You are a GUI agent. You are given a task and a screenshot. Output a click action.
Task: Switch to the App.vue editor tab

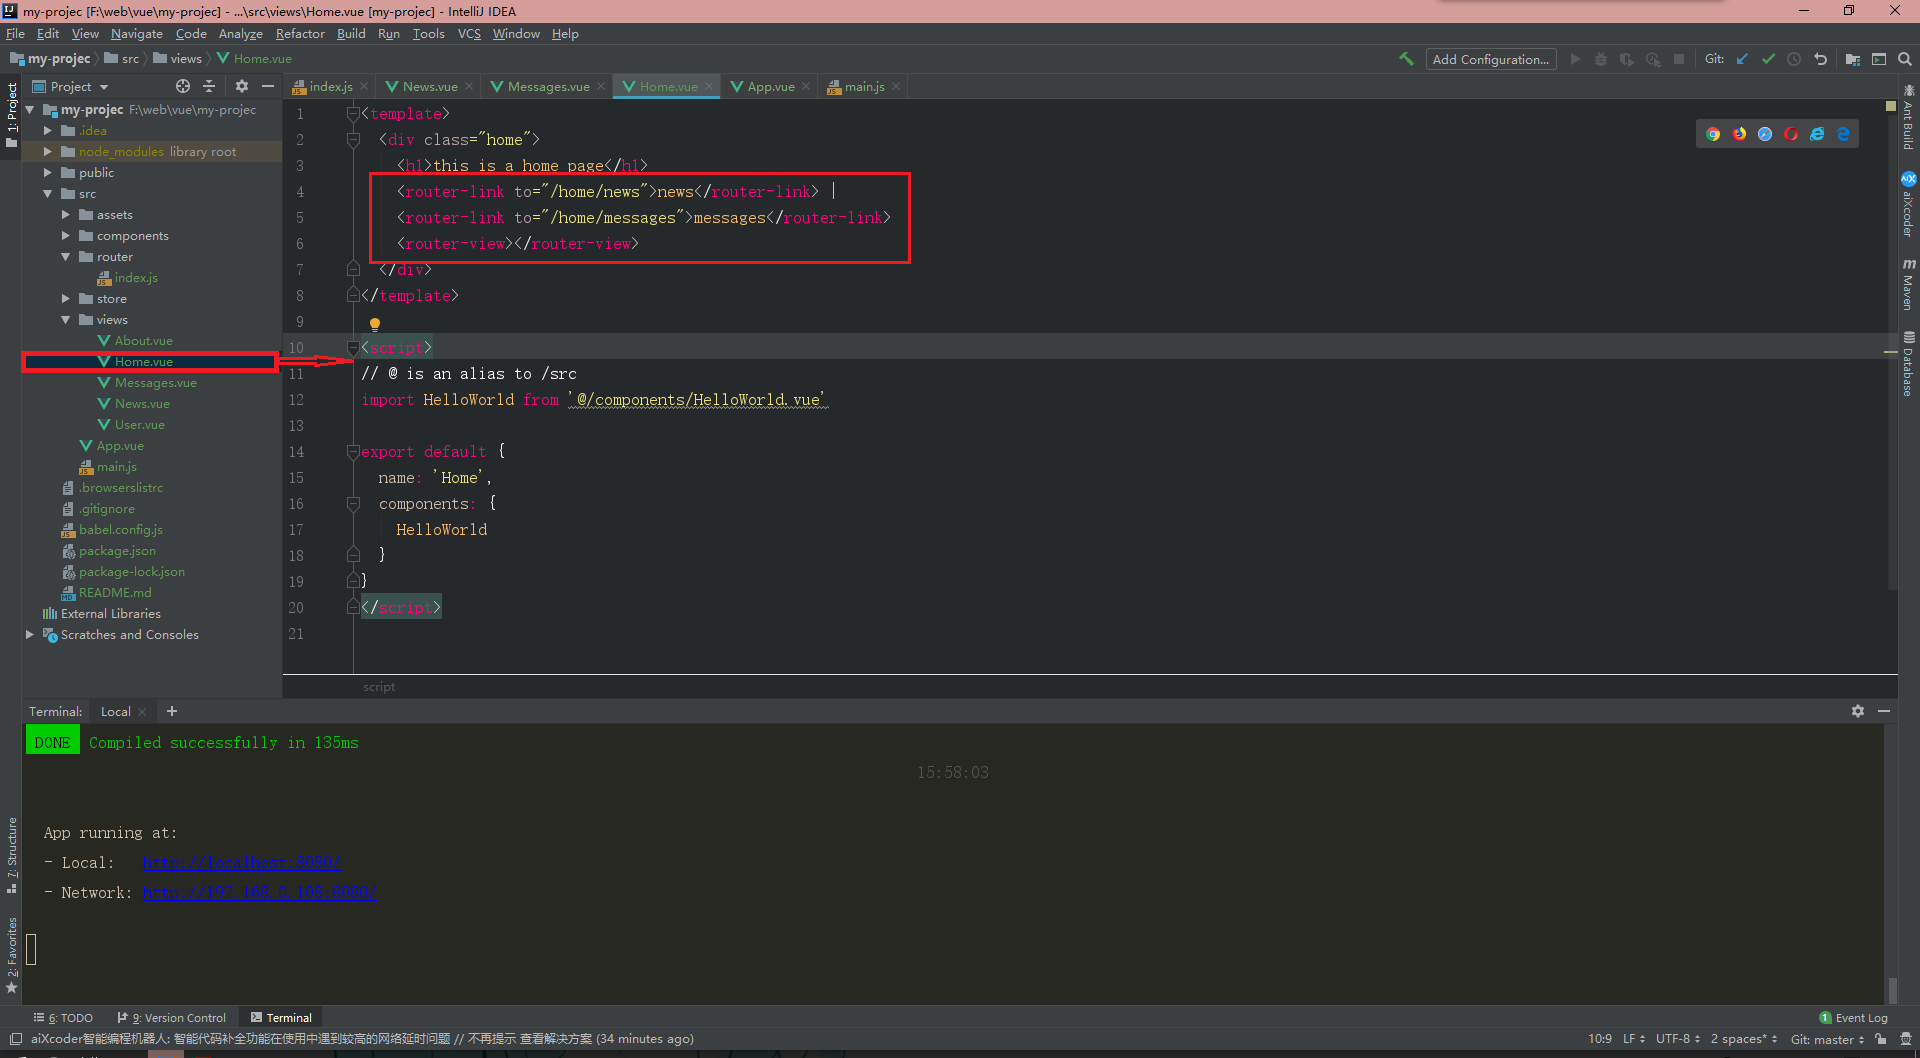tap(770, 87)
